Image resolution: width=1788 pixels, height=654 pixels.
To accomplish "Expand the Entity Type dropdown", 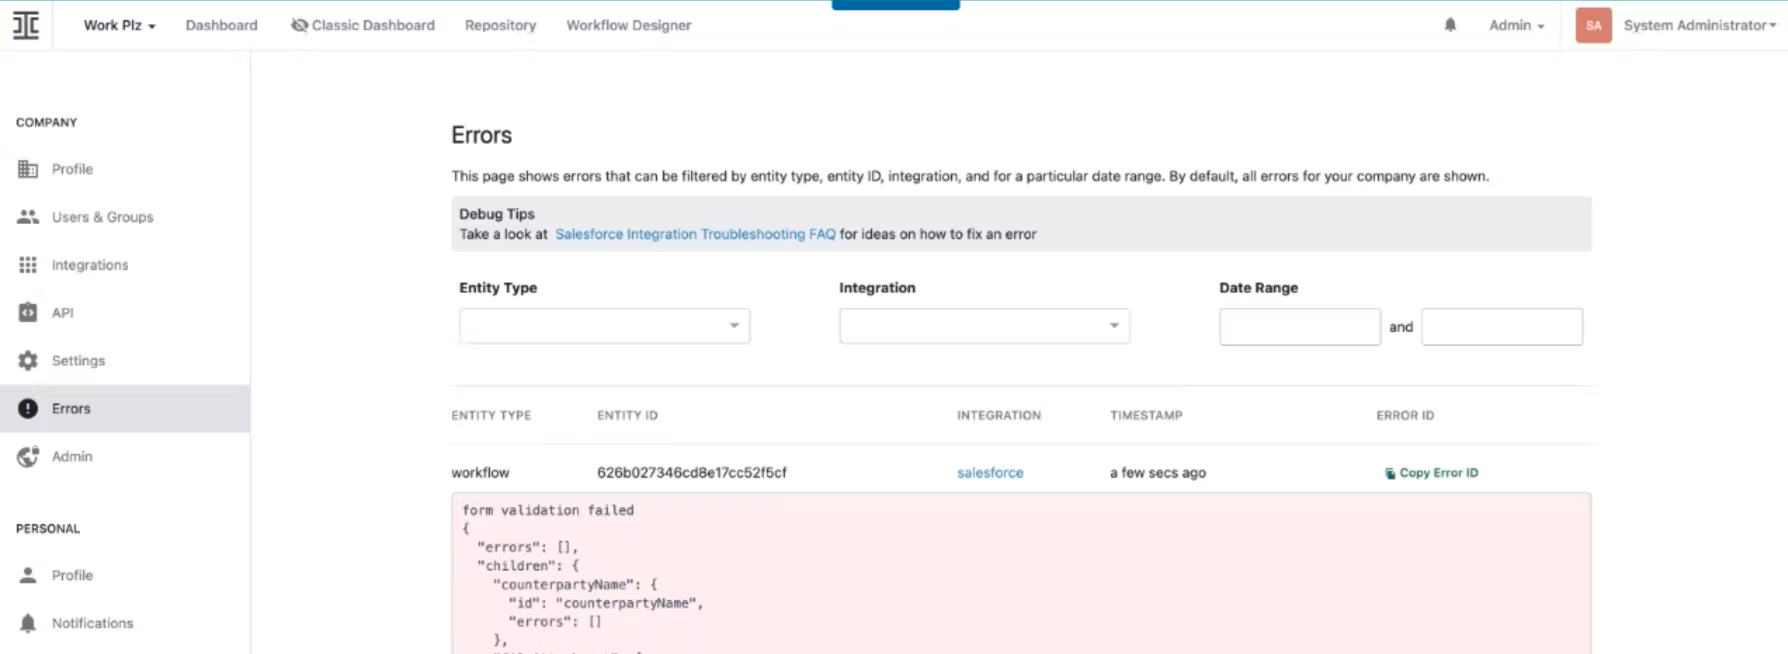I will [604, 326].
